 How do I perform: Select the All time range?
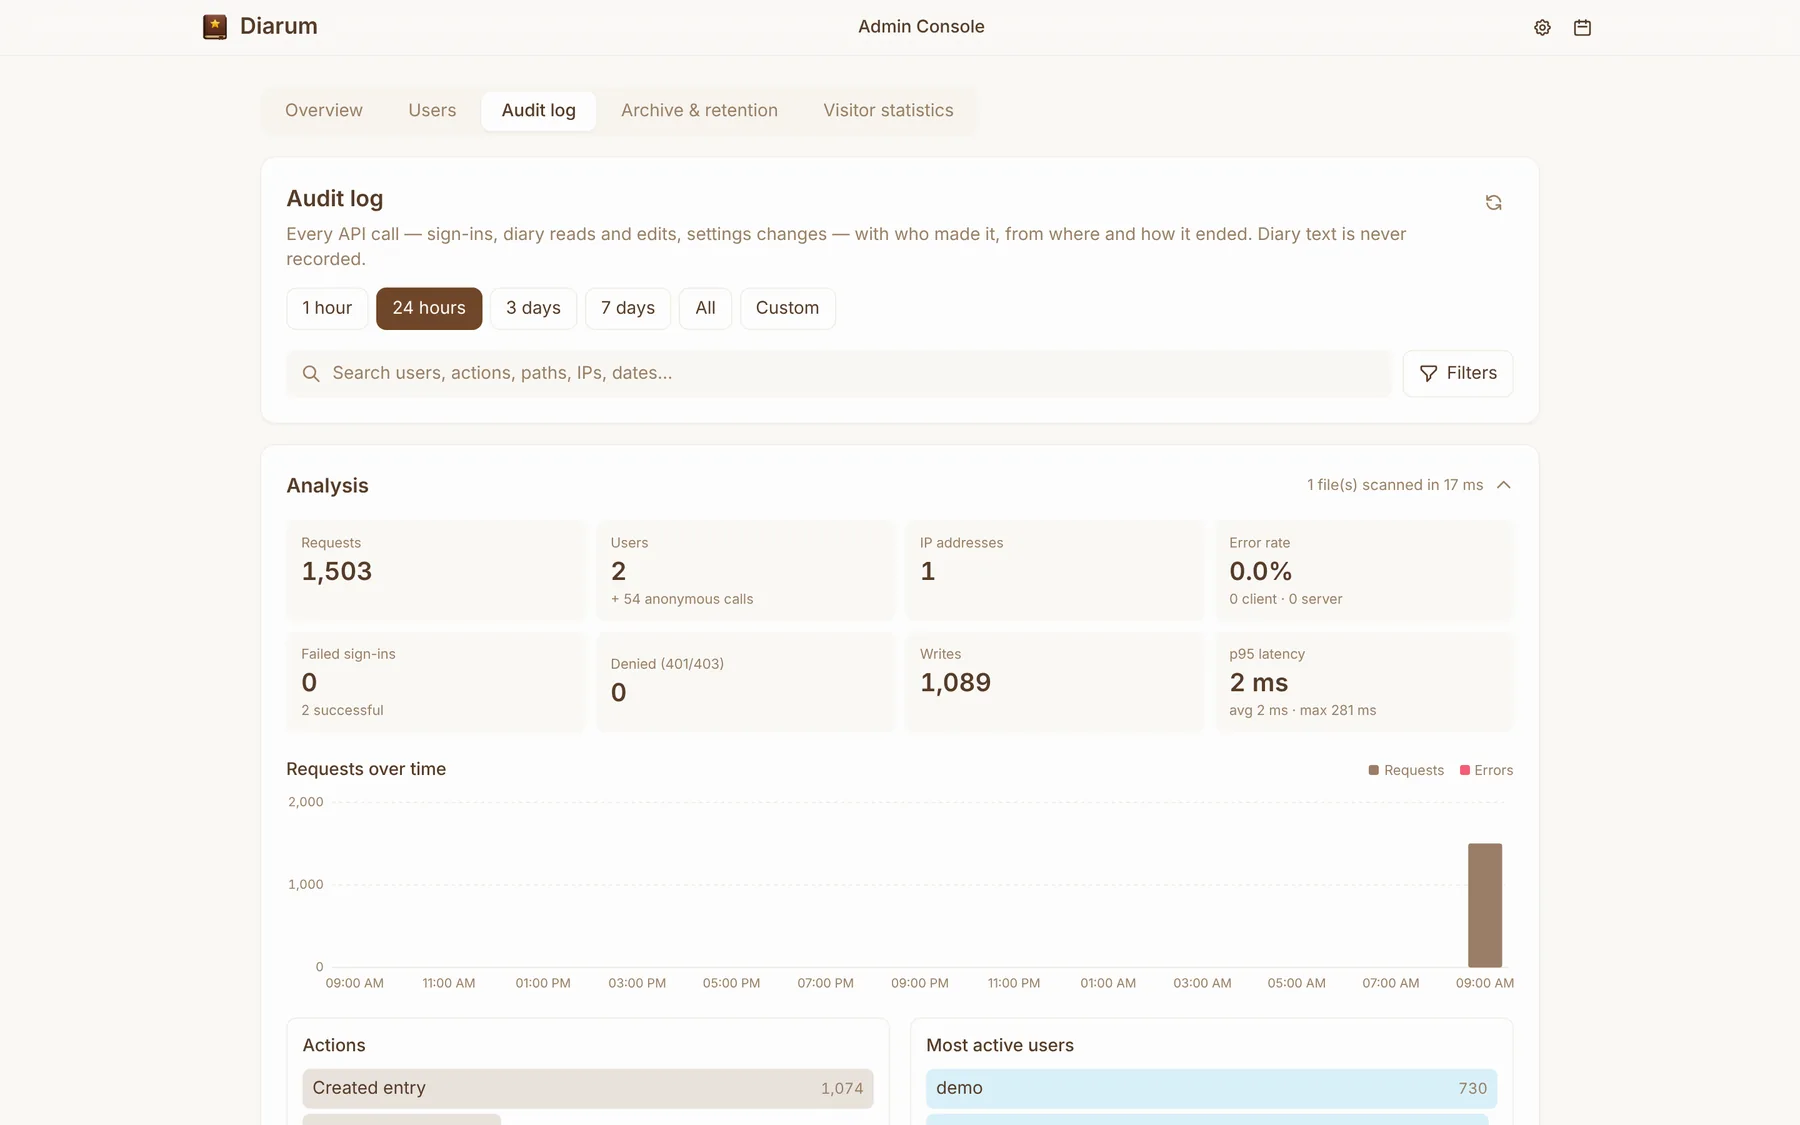tap(705, 308)
